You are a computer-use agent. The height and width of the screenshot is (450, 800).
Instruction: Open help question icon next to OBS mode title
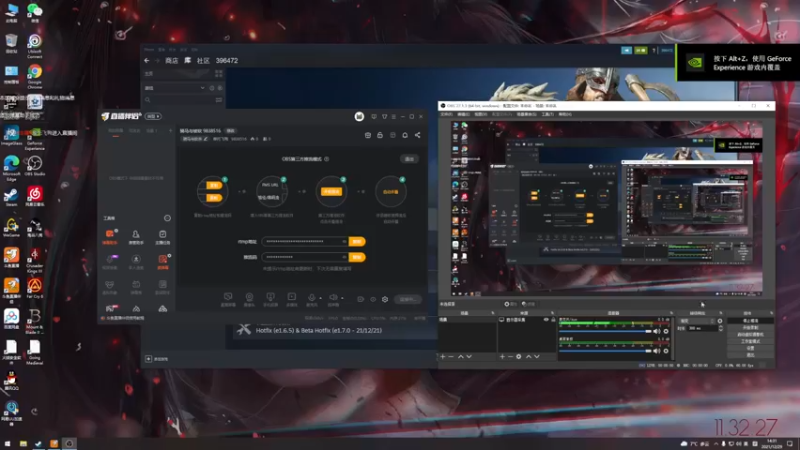pyautogui.click(x=327, y=159)
